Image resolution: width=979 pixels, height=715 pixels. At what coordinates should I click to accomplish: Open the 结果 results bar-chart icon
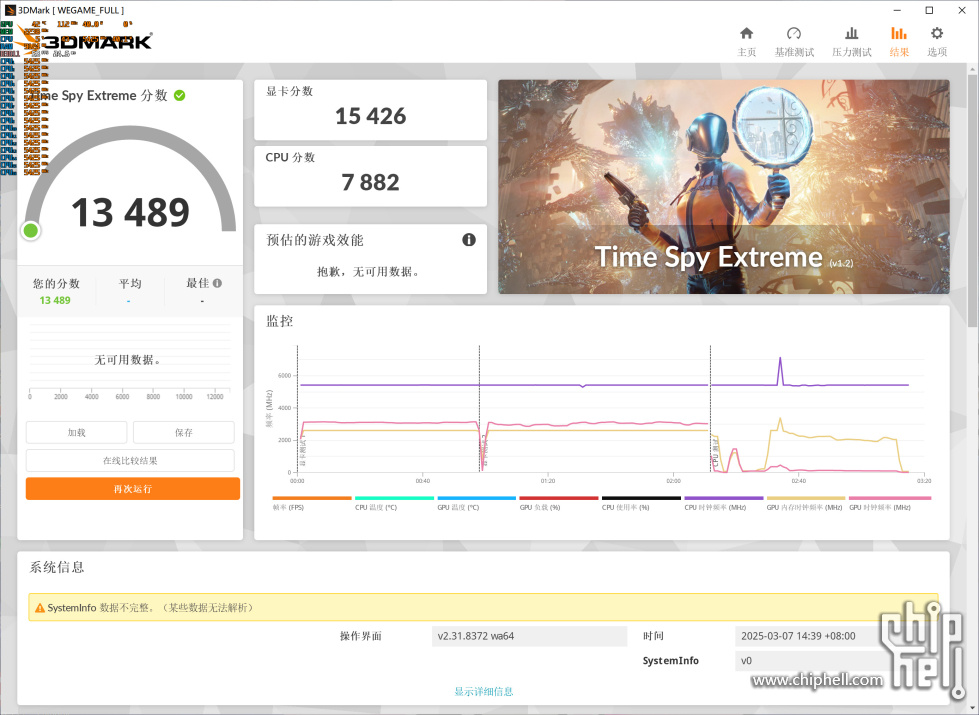pyautogui.click(x=898, y=34)
